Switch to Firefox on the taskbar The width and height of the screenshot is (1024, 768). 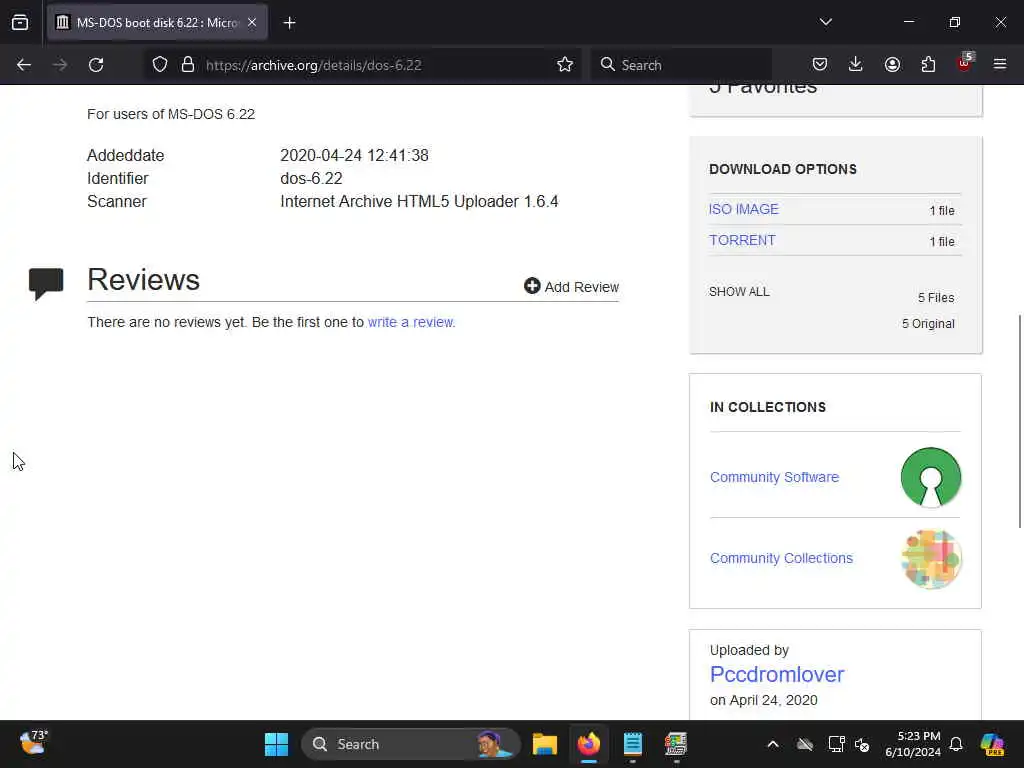(x=588, y=744)
